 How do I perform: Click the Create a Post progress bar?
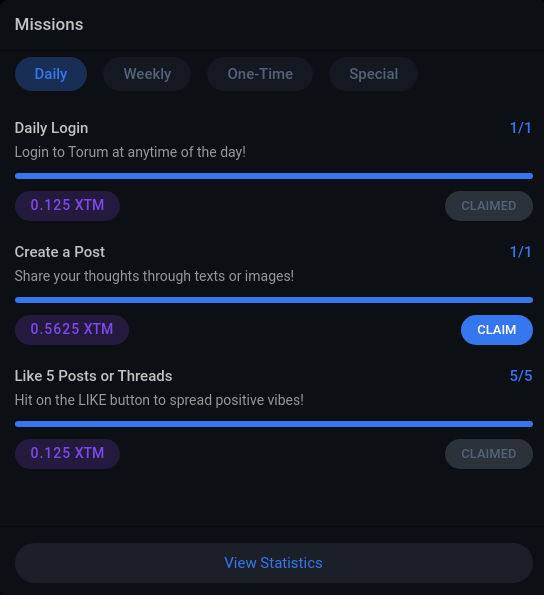tap(274, 300)
